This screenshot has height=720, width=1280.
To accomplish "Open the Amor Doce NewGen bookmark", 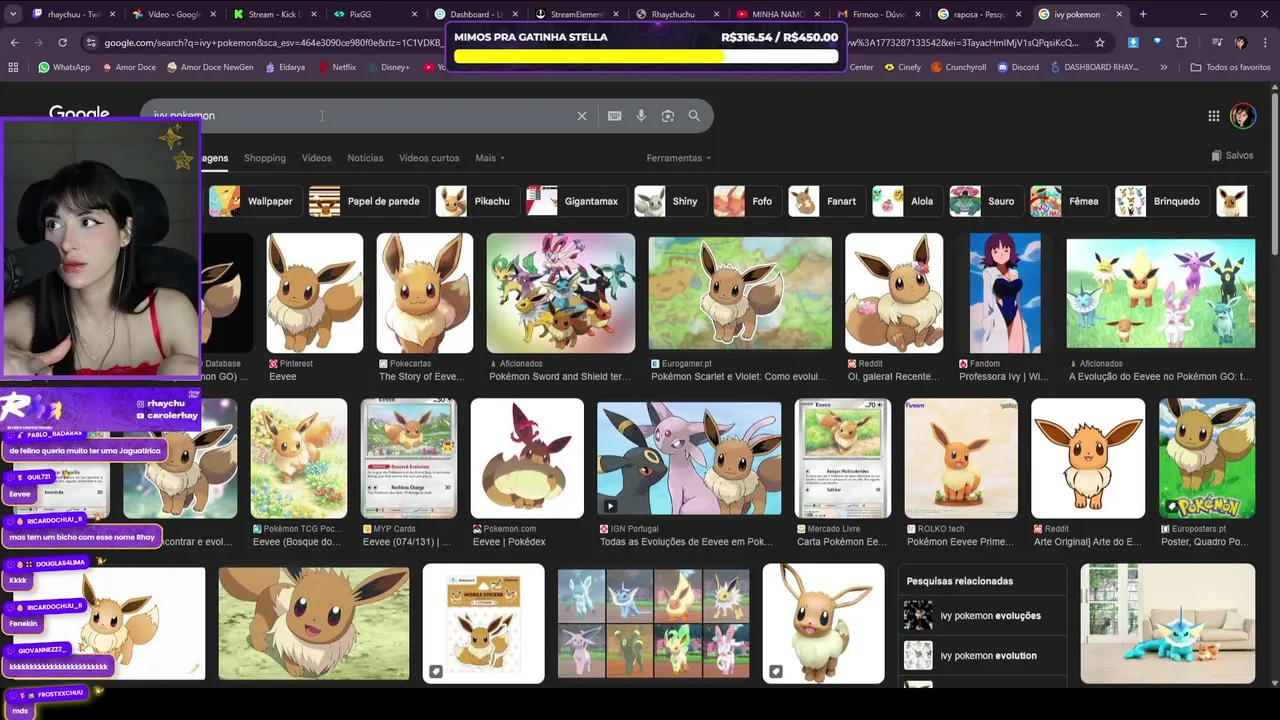I will [x=210, y=67].
